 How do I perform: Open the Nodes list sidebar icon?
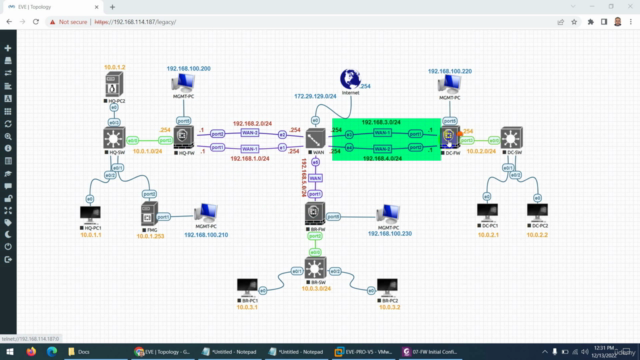pos(8,61)
